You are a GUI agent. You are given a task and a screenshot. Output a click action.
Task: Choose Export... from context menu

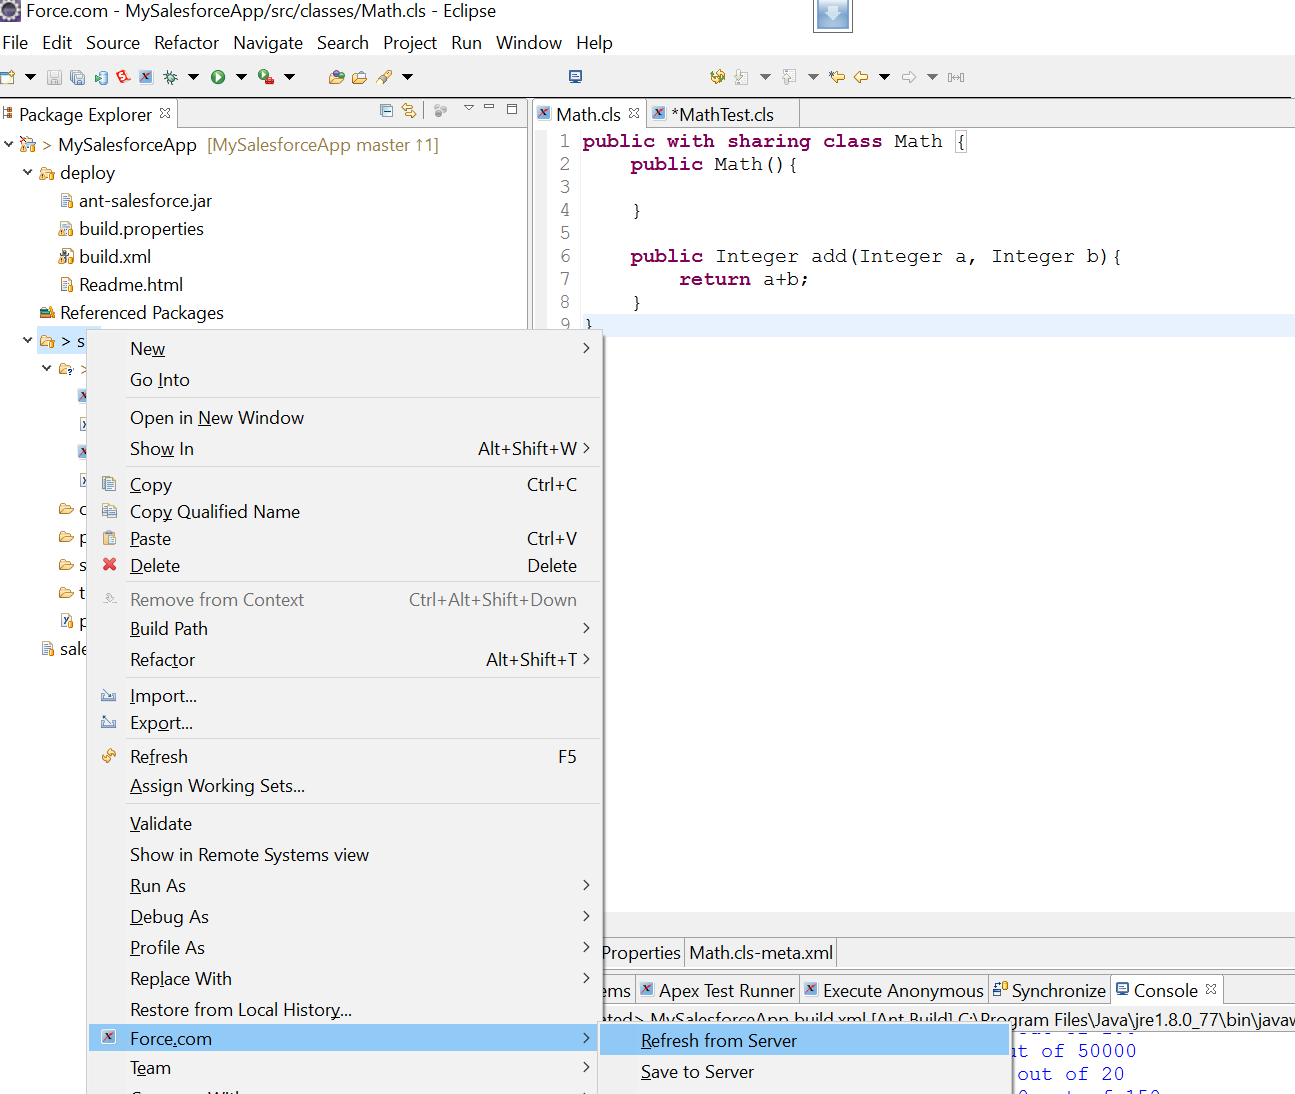345,723
